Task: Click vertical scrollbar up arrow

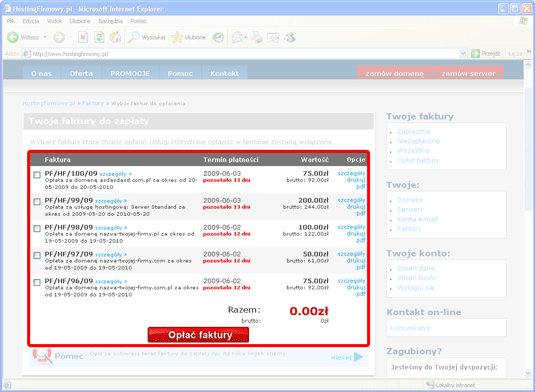Action: pos(528,64)
